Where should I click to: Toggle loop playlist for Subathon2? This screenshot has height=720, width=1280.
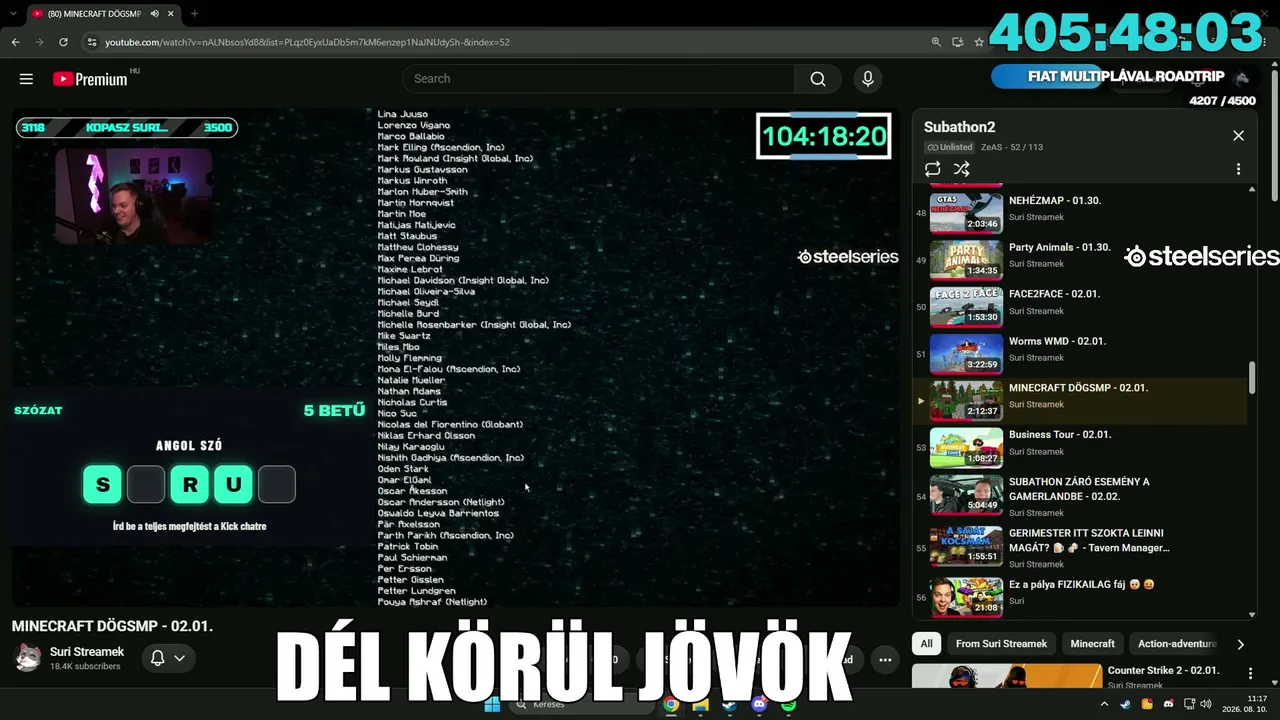point(933,169)
